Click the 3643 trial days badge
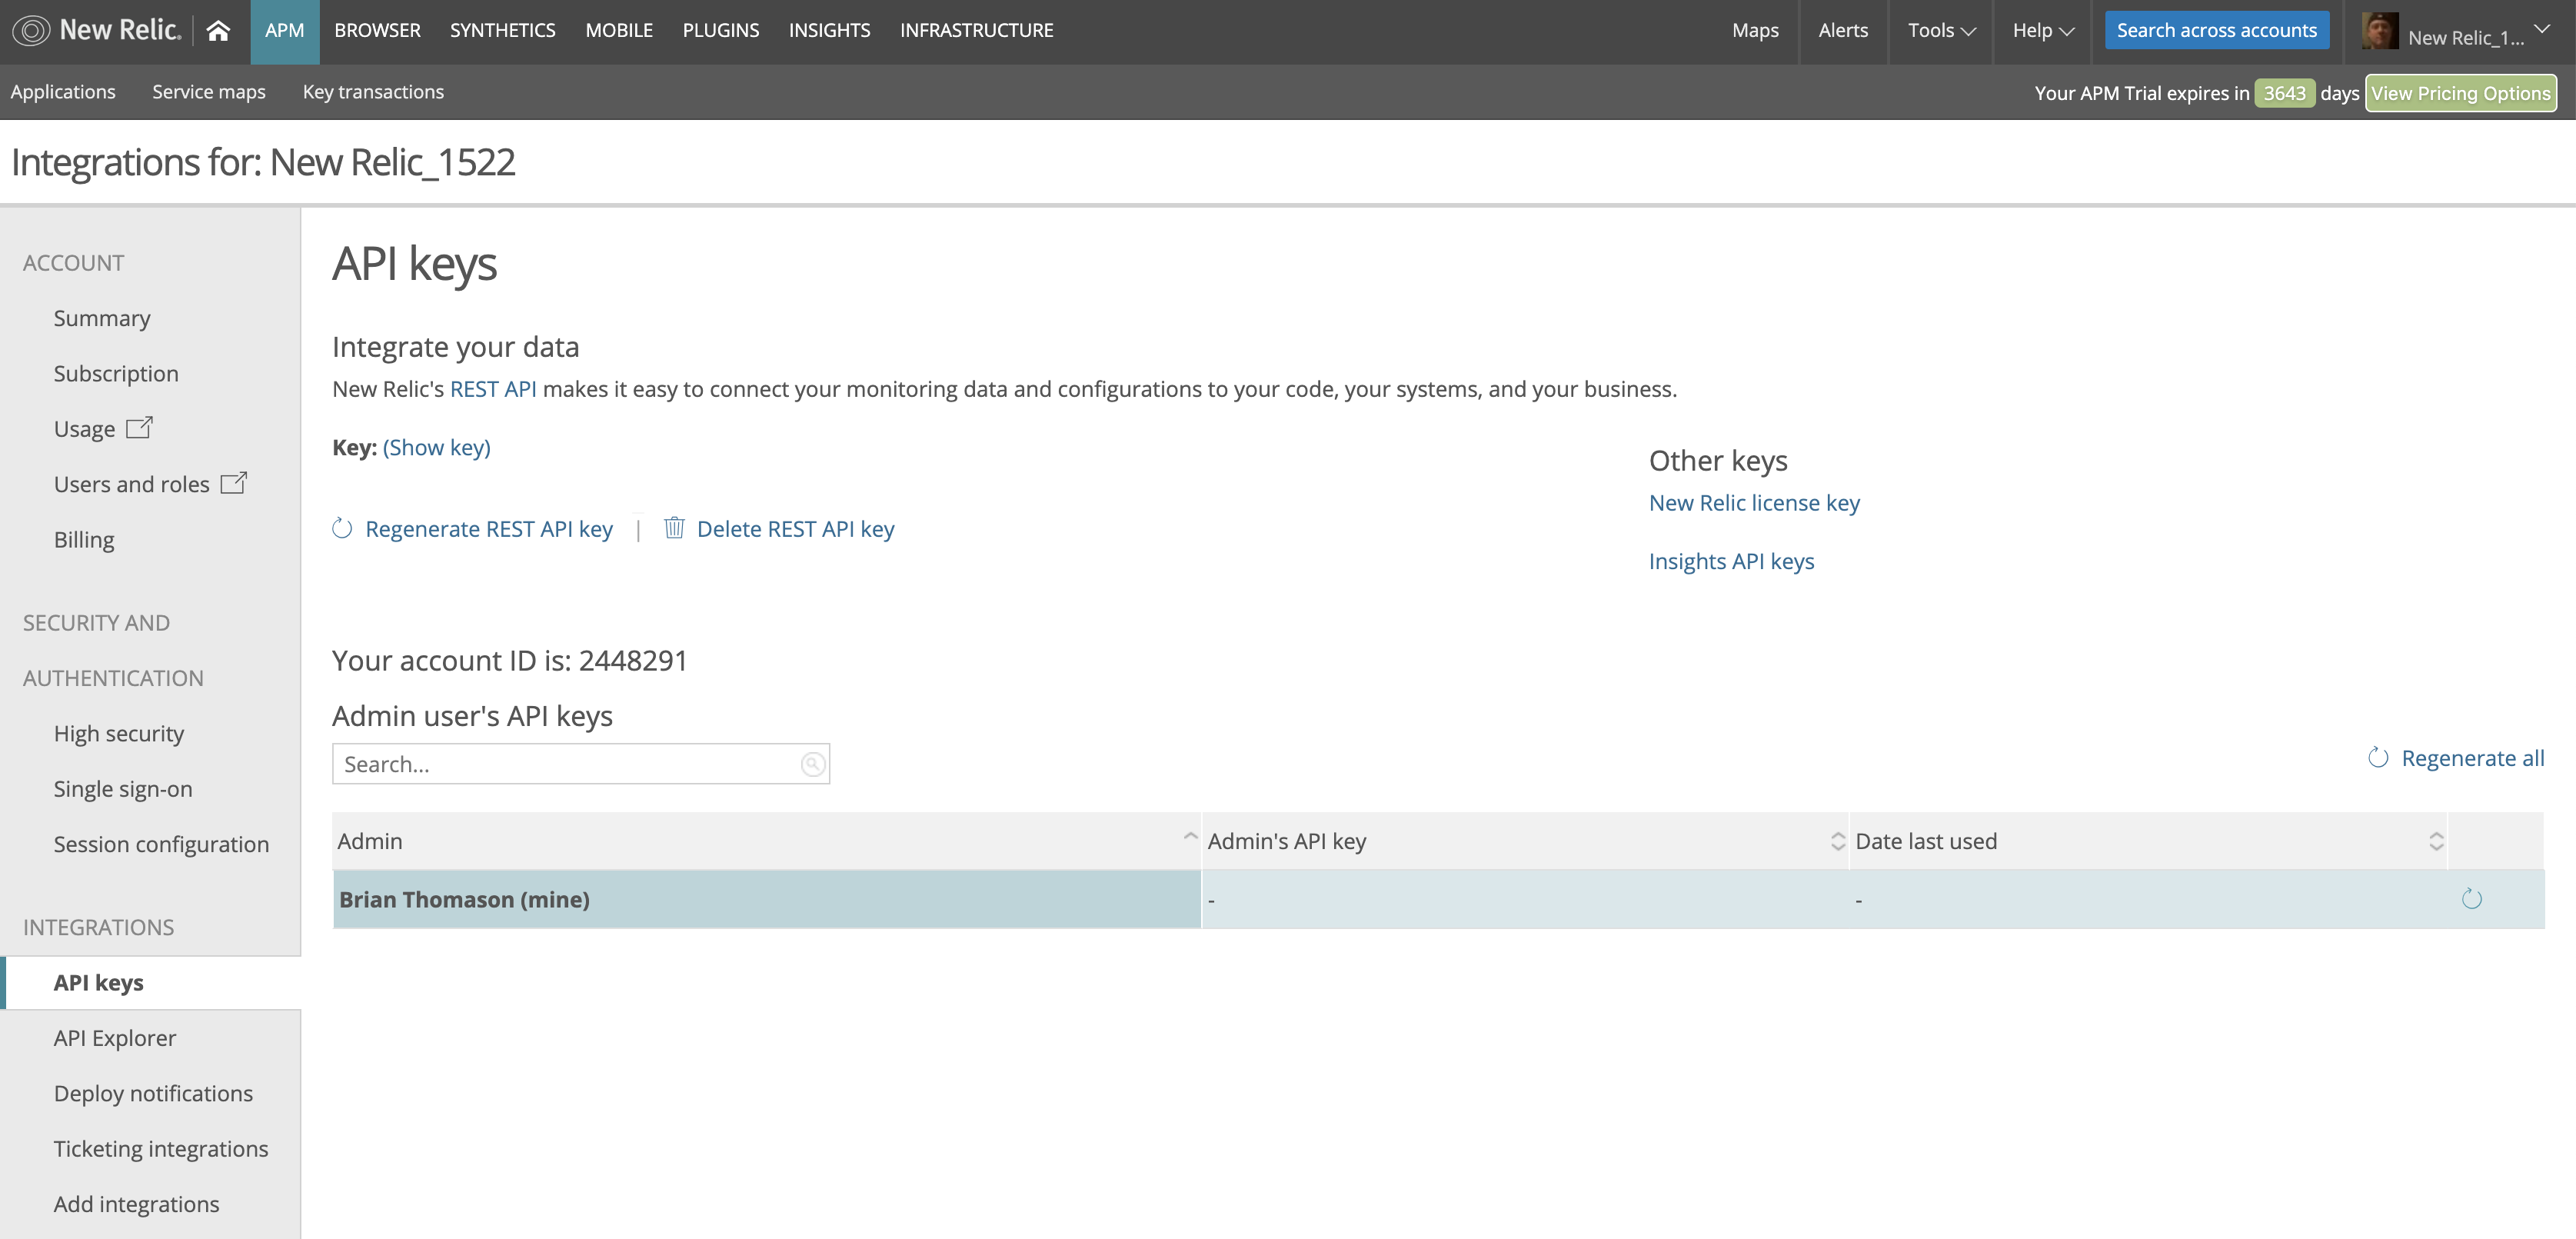Viewport: 2576px width, 1239px height. (2284, 93)
